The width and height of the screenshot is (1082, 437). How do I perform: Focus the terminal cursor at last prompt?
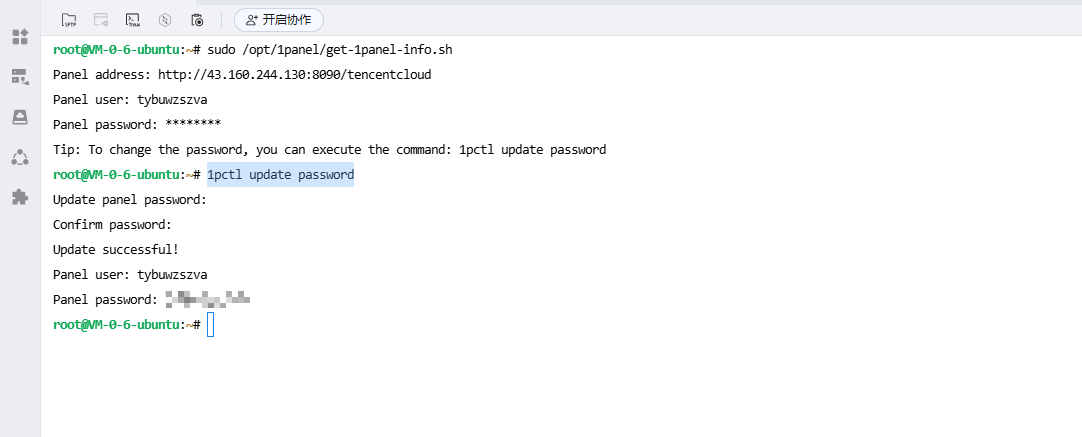tap(210, 325)
